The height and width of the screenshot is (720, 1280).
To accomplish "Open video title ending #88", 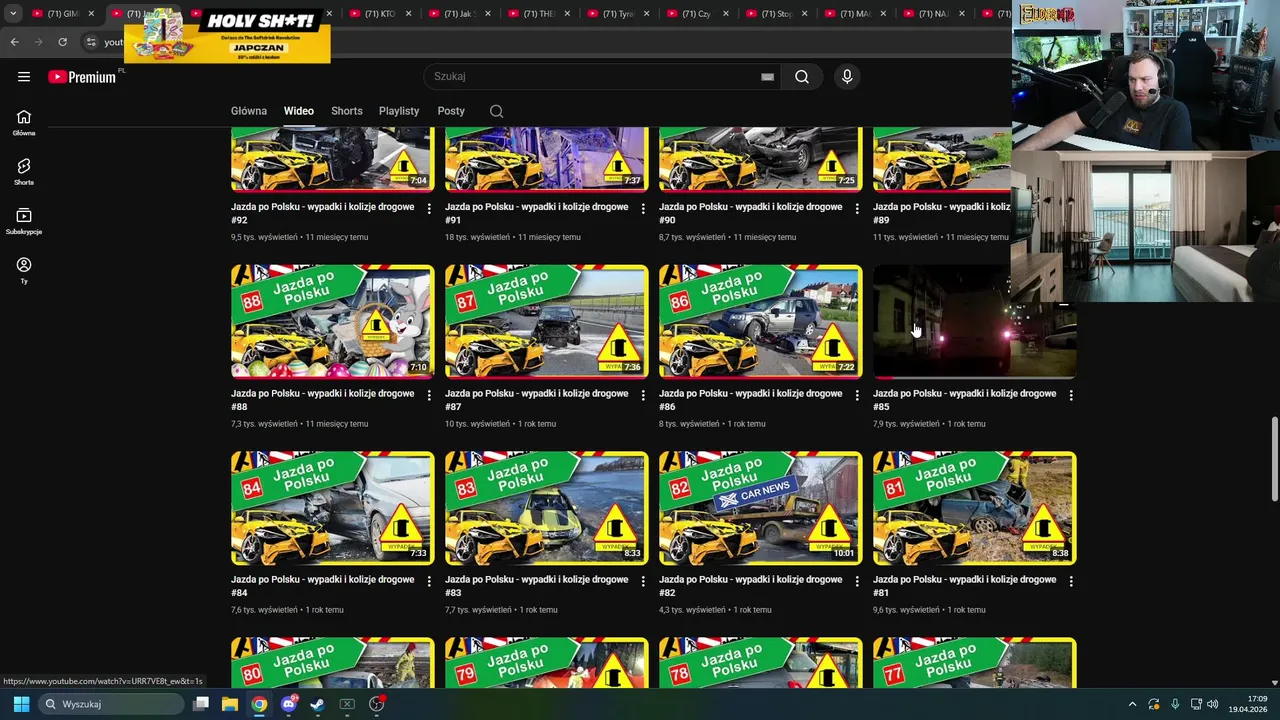I will pyautogui.click(x=322, y=400).
